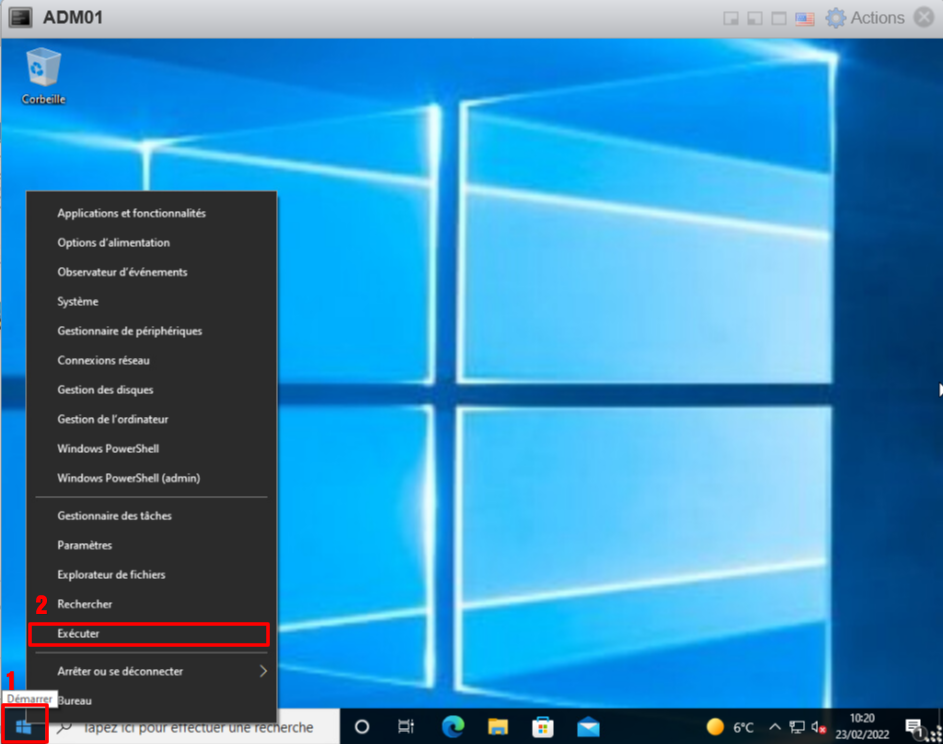
Task: Click the US flag keyboard layout icon
Action: [804, 18]
